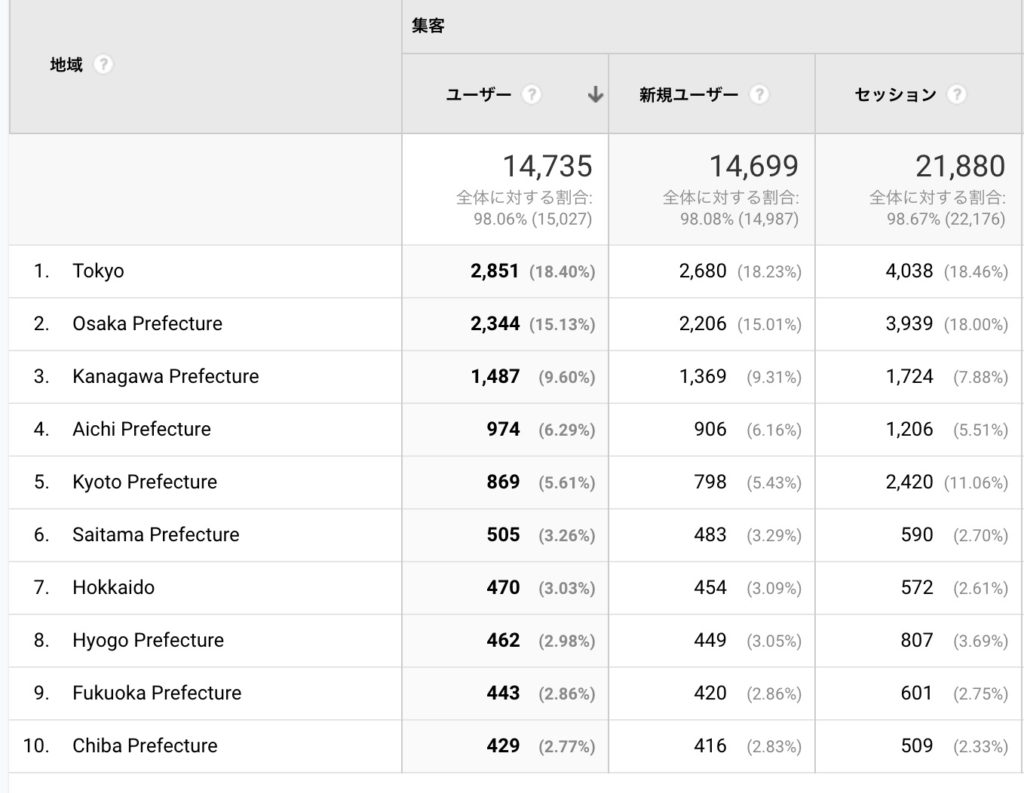Click help icon beside 新規ユーザー column

(759, 95)
